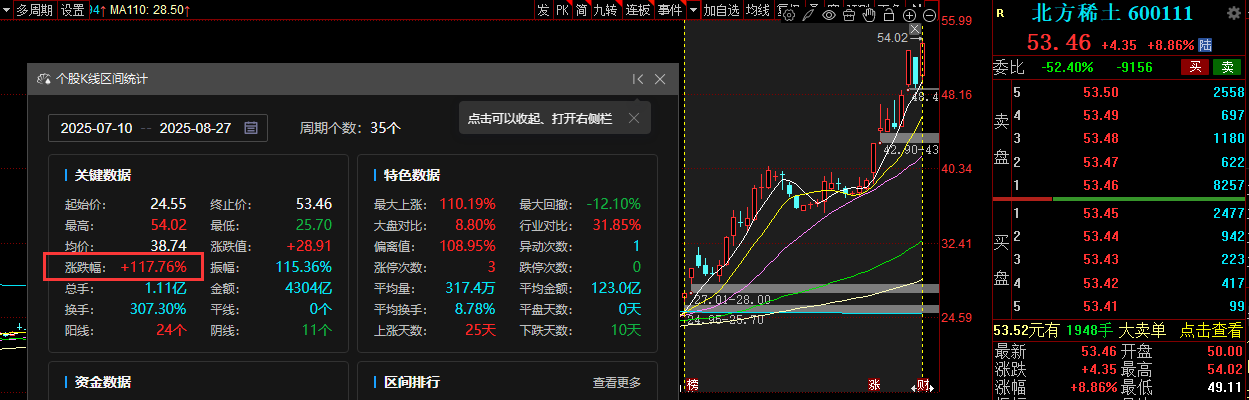Click the R badge beside the stock name
The width and height of the screenshot is (1249, 400).
pos(1001,12)
